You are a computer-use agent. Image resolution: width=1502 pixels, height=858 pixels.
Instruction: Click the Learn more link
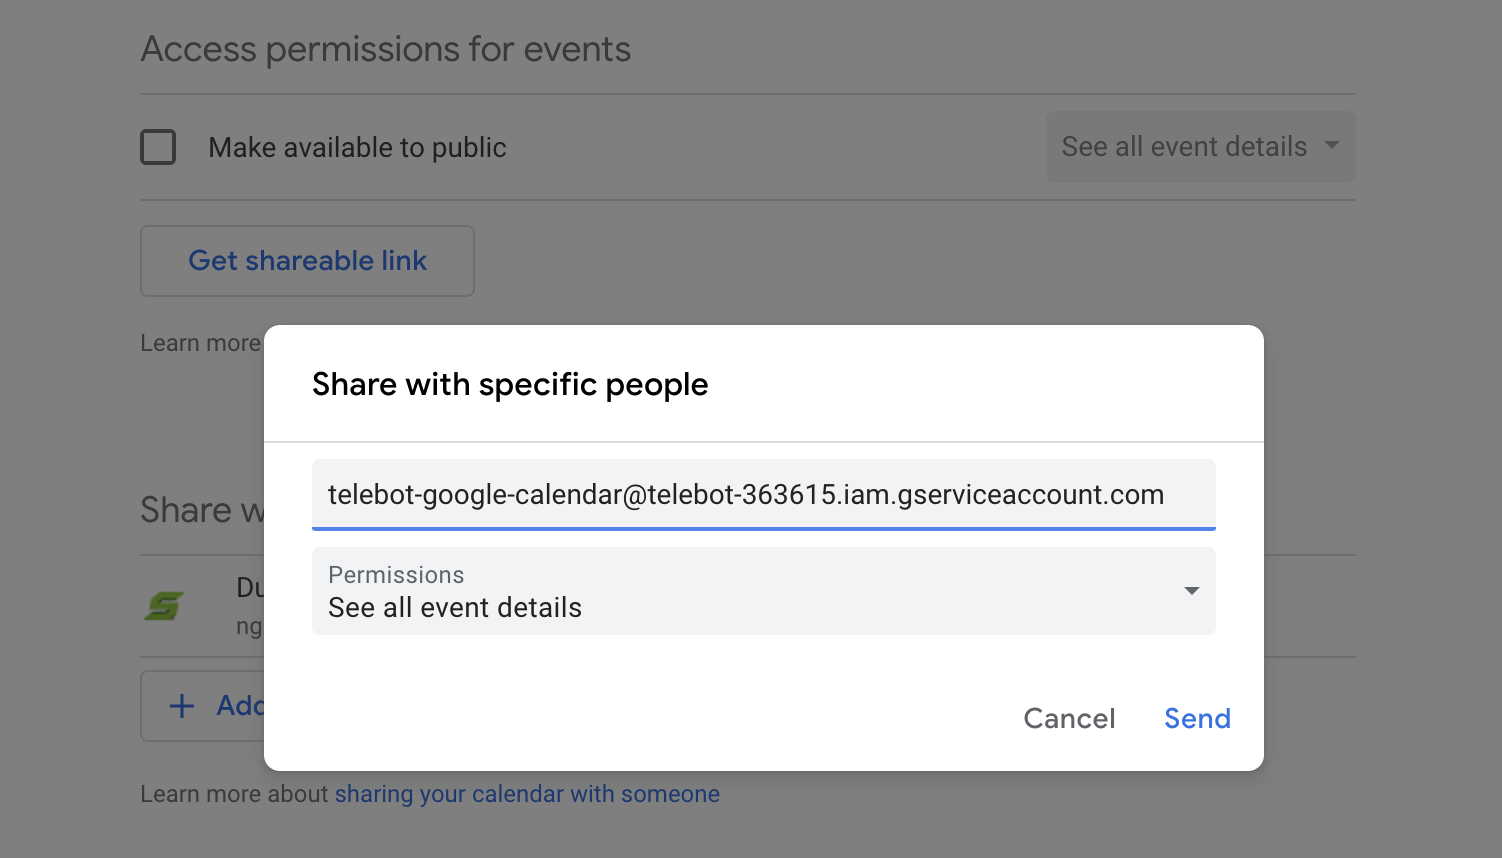click(x=200, y=342)
